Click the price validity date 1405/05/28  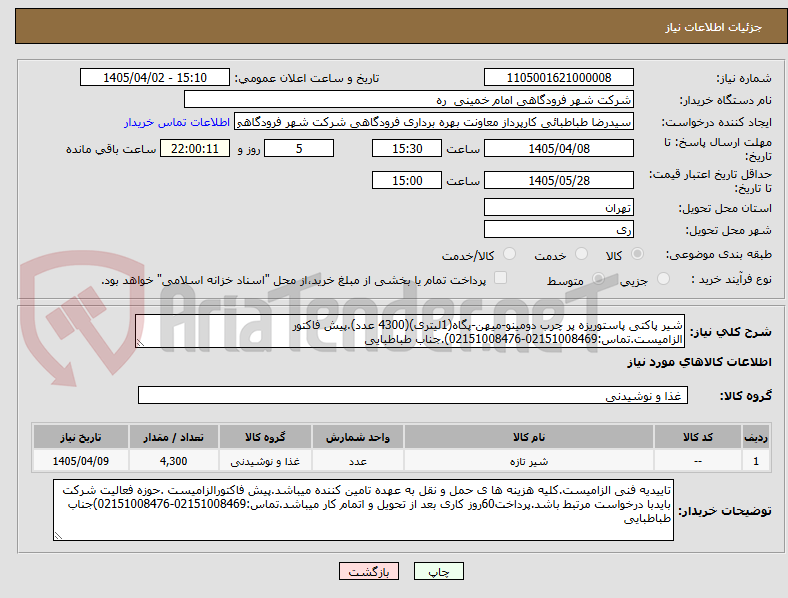(x=558, y=180)
